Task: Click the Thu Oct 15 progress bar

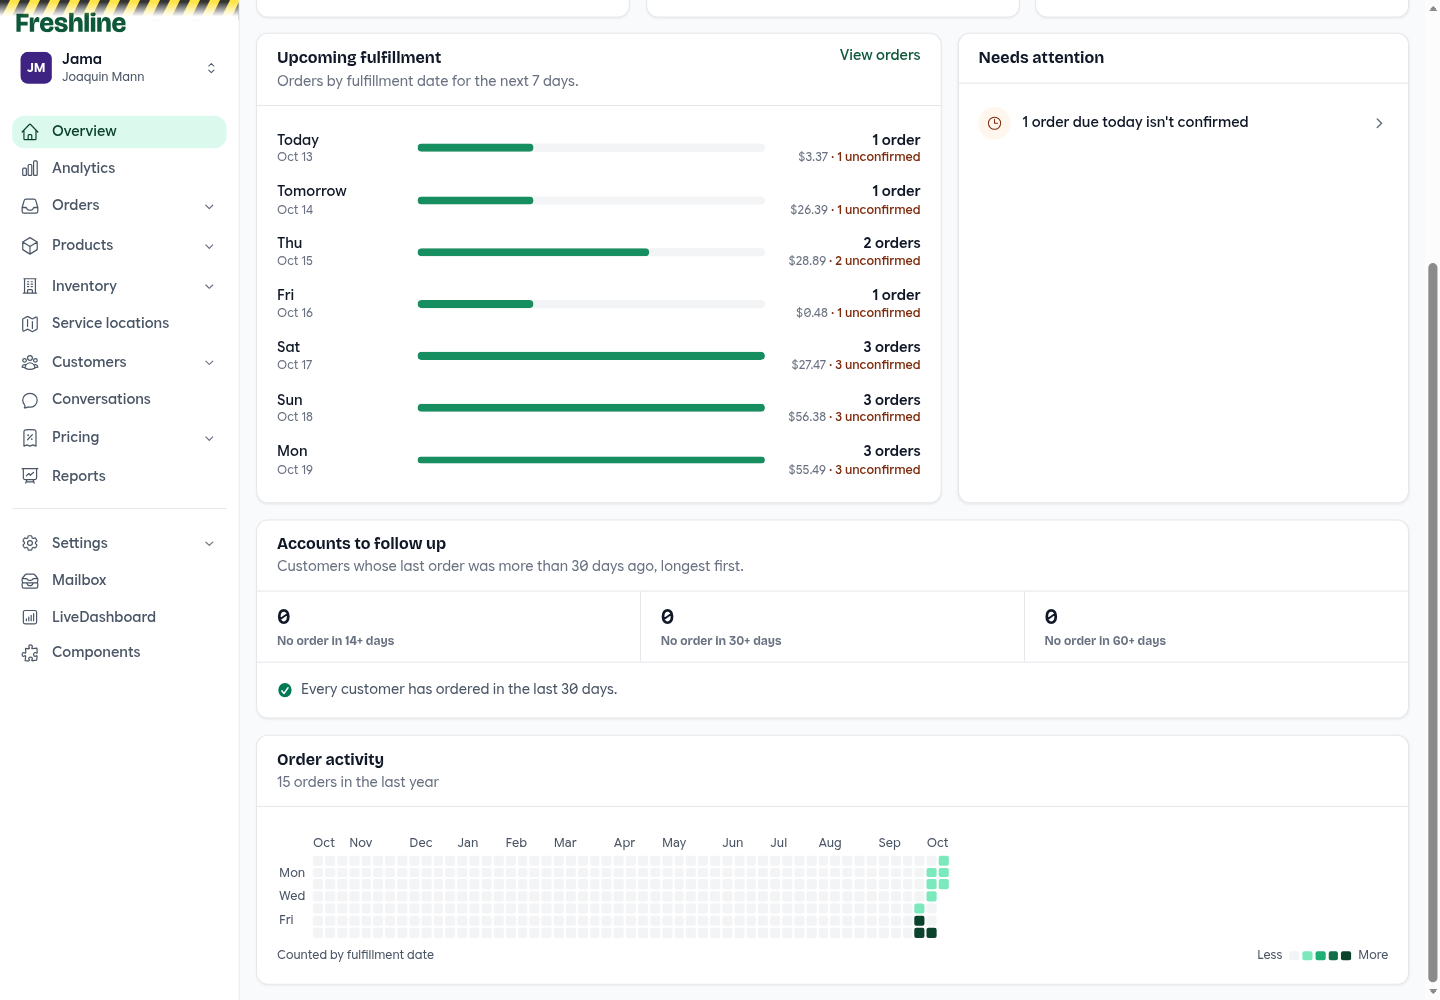Action: click(591, 252)
